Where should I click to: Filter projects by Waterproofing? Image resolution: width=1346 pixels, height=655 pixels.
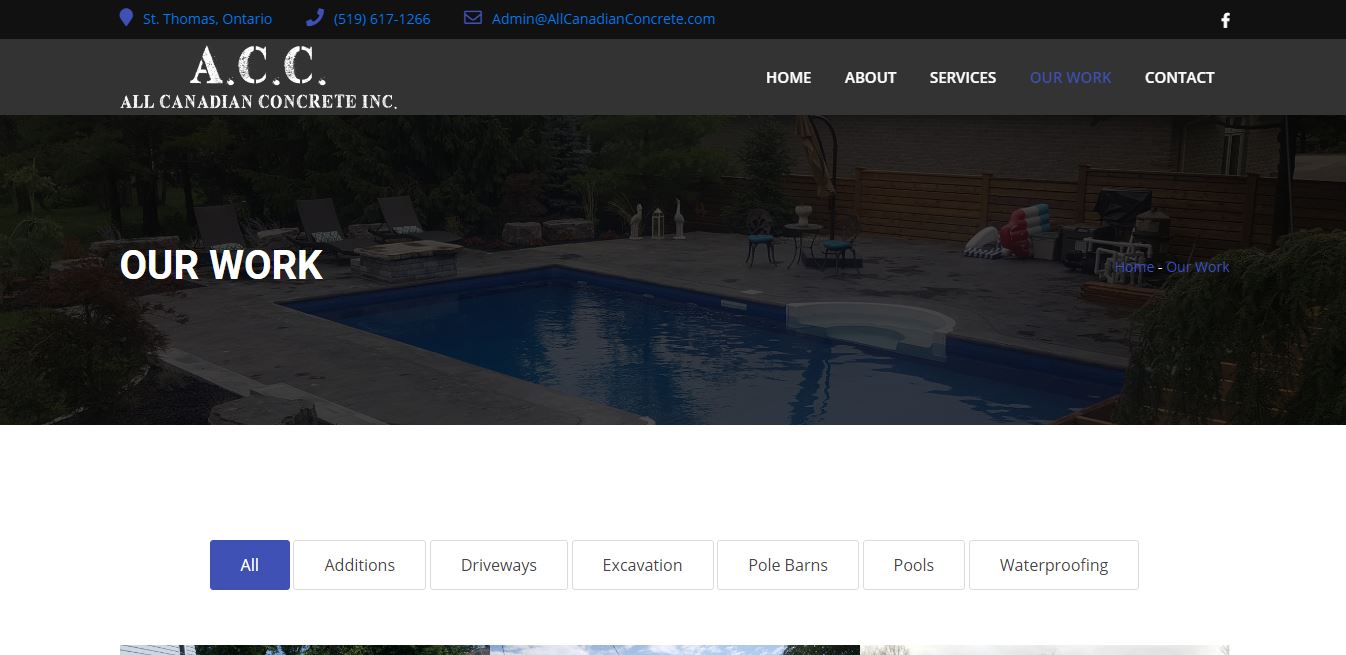click(x=1054, y=565)
